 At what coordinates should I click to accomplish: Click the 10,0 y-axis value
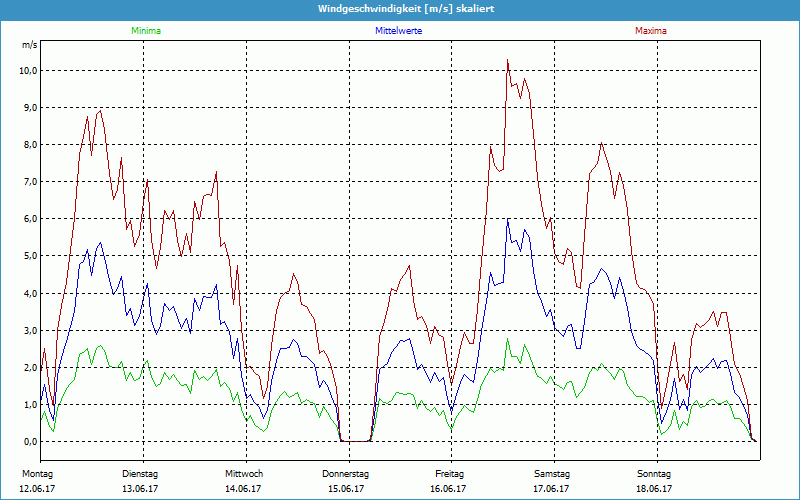coord(26,71)
